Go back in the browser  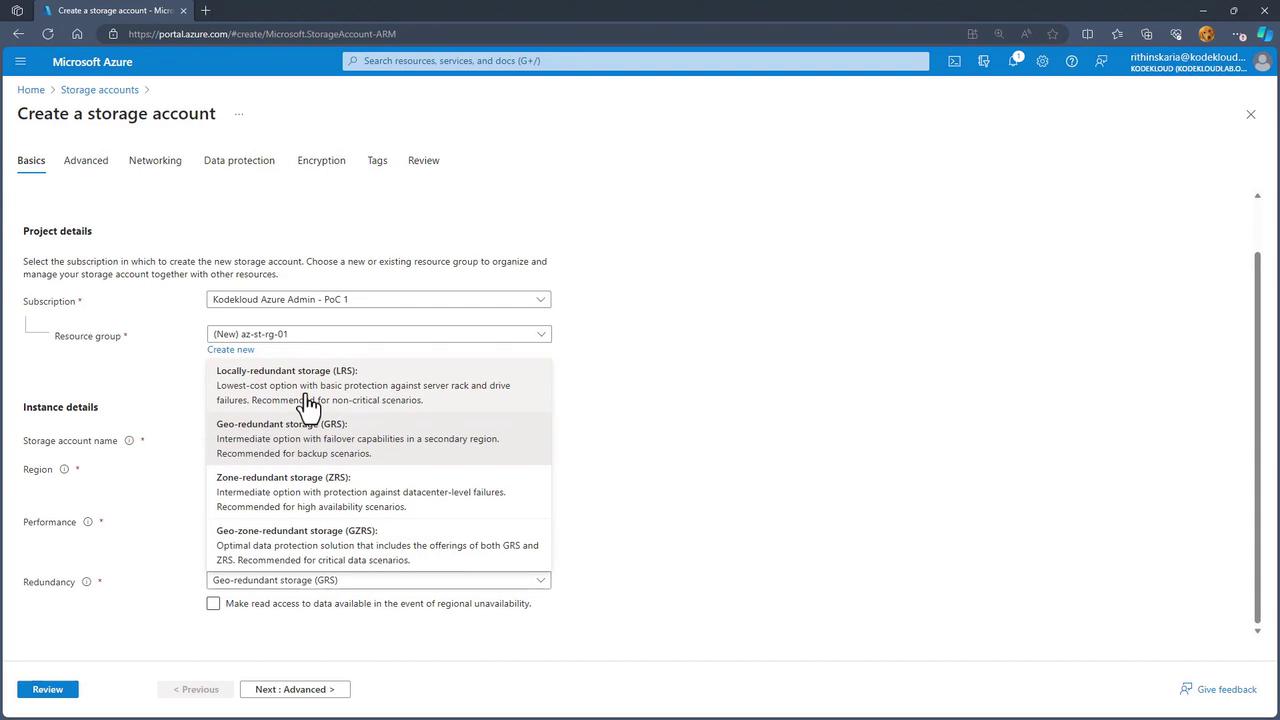click(18, 34)
